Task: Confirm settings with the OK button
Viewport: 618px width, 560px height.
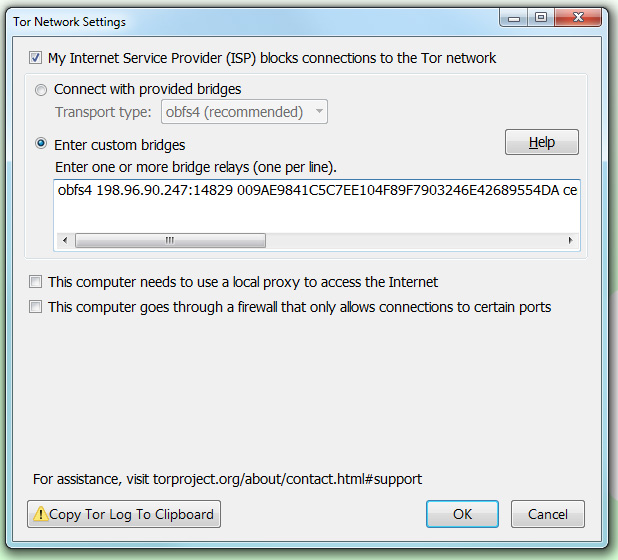Action: pyautogui.click(x=462, y=514)
